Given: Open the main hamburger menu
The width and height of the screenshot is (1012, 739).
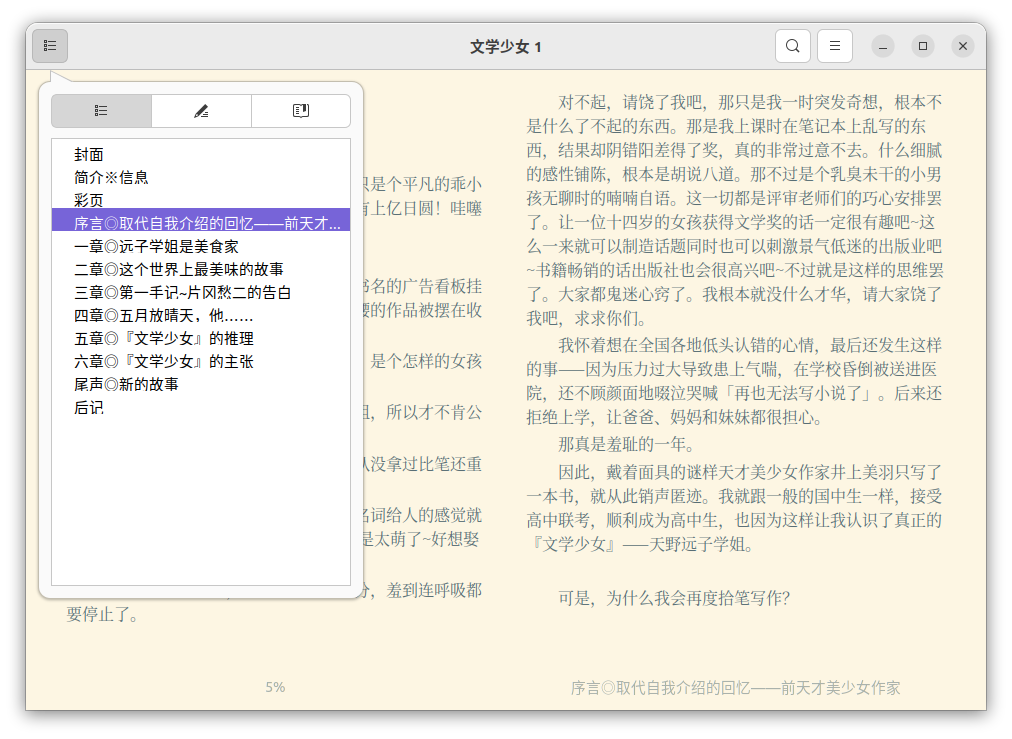Looking at the screenshot, I should (x=834, y=46).
